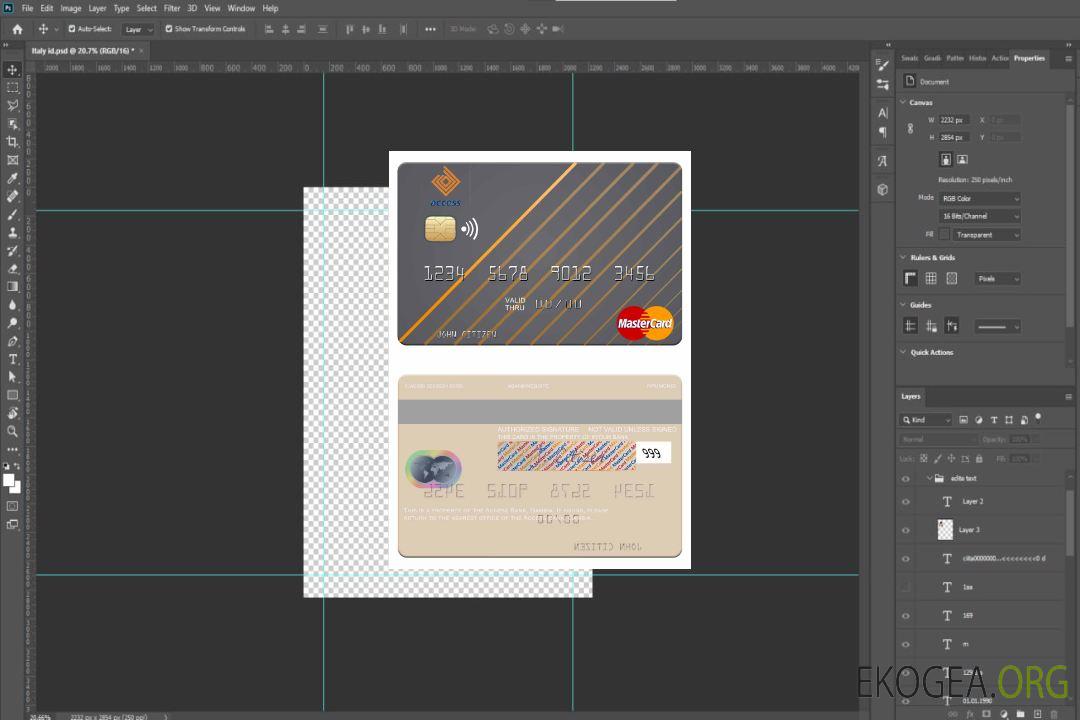Open the Transparent fill dropdown

[986, 235]
